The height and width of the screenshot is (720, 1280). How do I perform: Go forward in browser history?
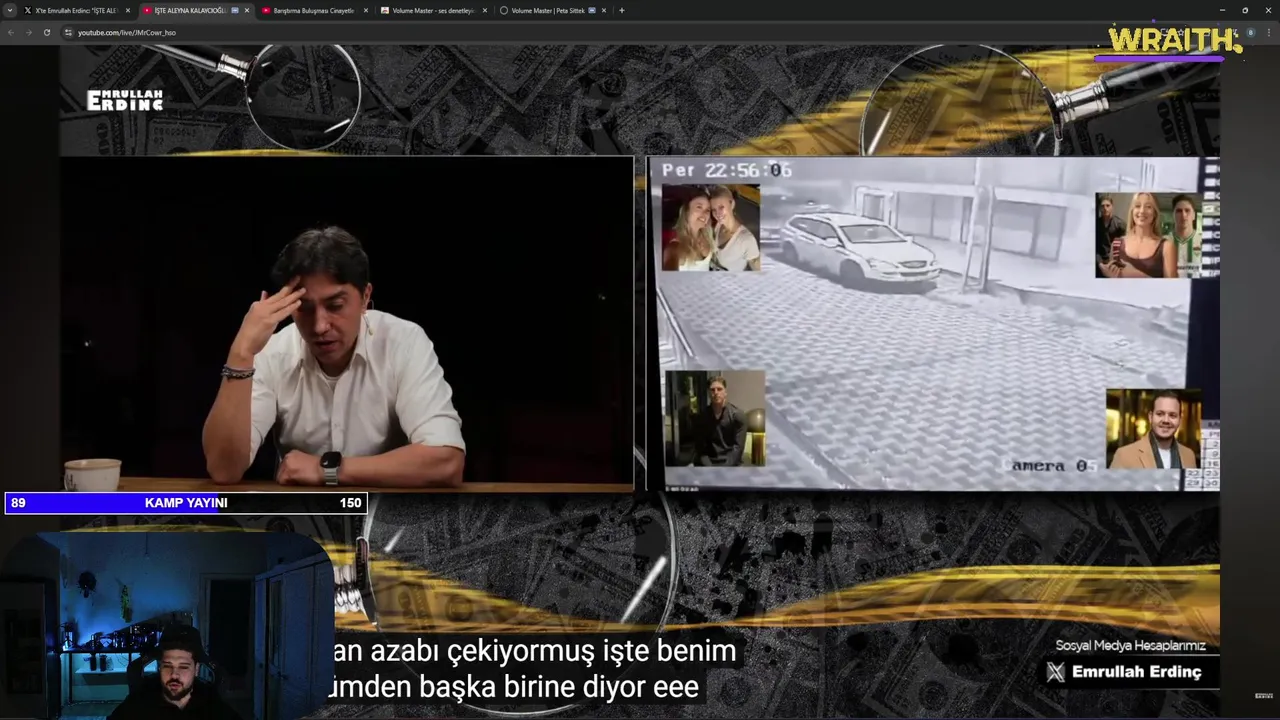coord(28,32)
